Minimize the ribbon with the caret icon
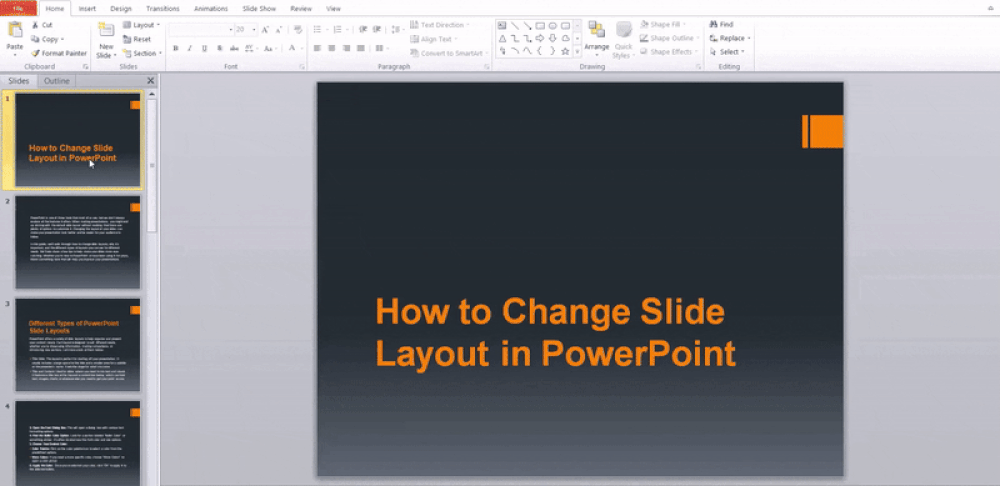Viewport: 1000px width, 486px height. pos(991,8)
